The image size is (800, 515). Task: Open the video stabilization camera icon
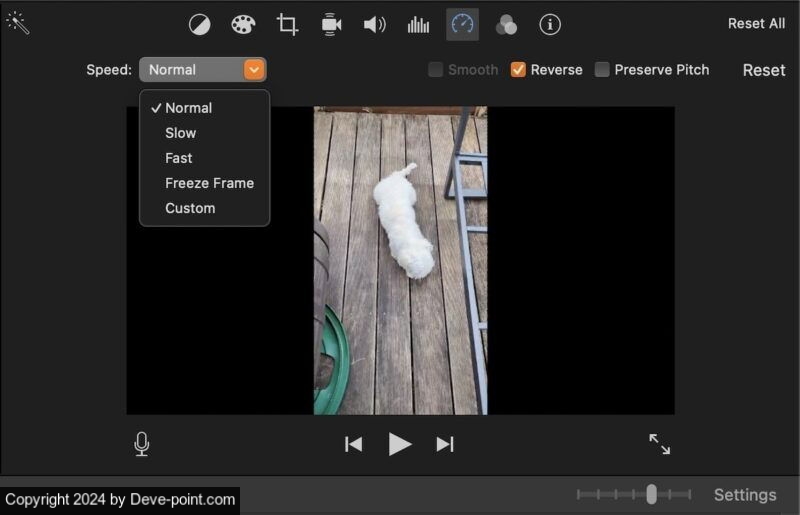[331, 24]
